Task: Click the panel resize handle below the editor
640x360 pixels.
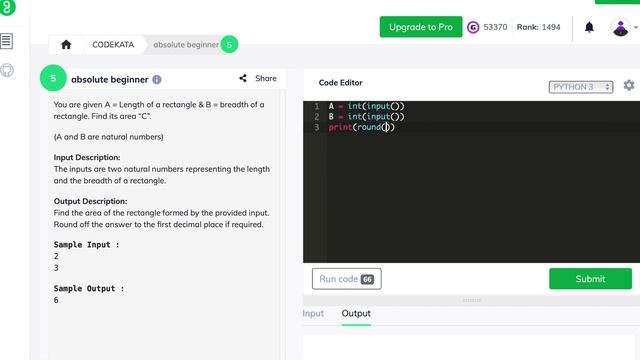Action: pos(471,300)
